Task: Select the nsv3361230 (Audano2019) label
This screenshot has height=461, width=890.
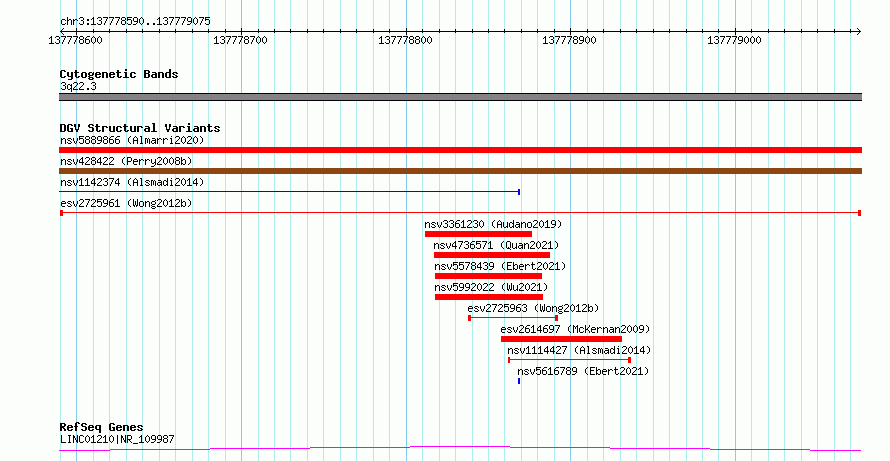Action: 493,224
